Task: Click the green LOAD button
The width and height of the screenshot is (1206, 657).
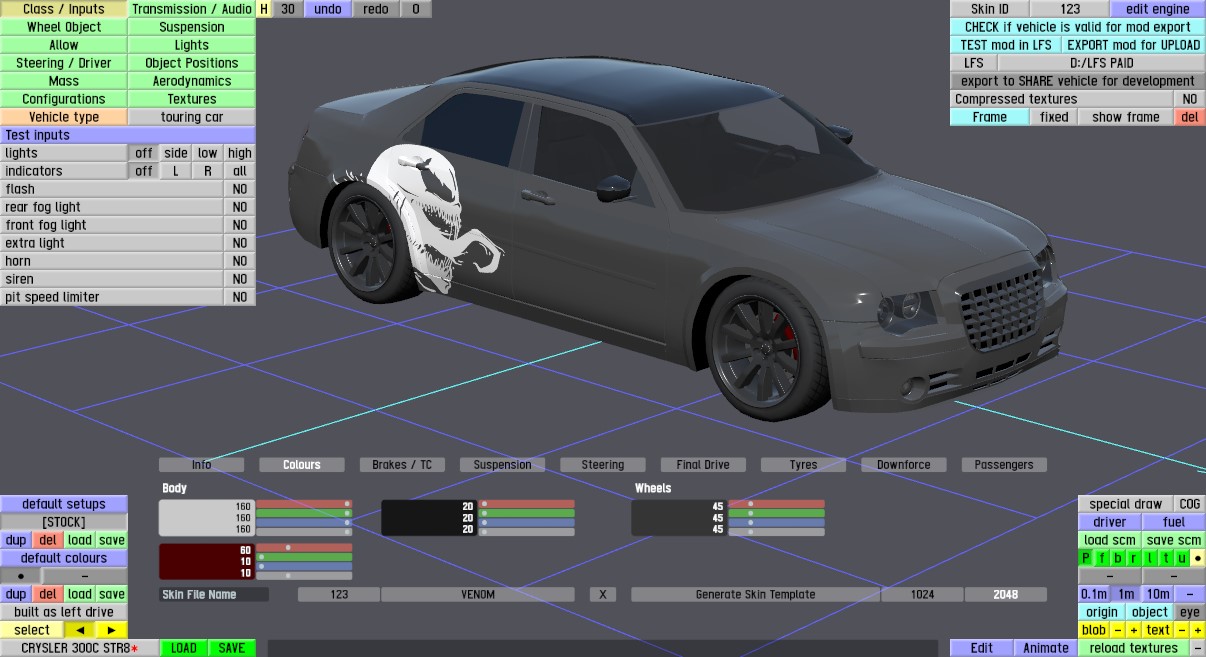Action: 184,648
